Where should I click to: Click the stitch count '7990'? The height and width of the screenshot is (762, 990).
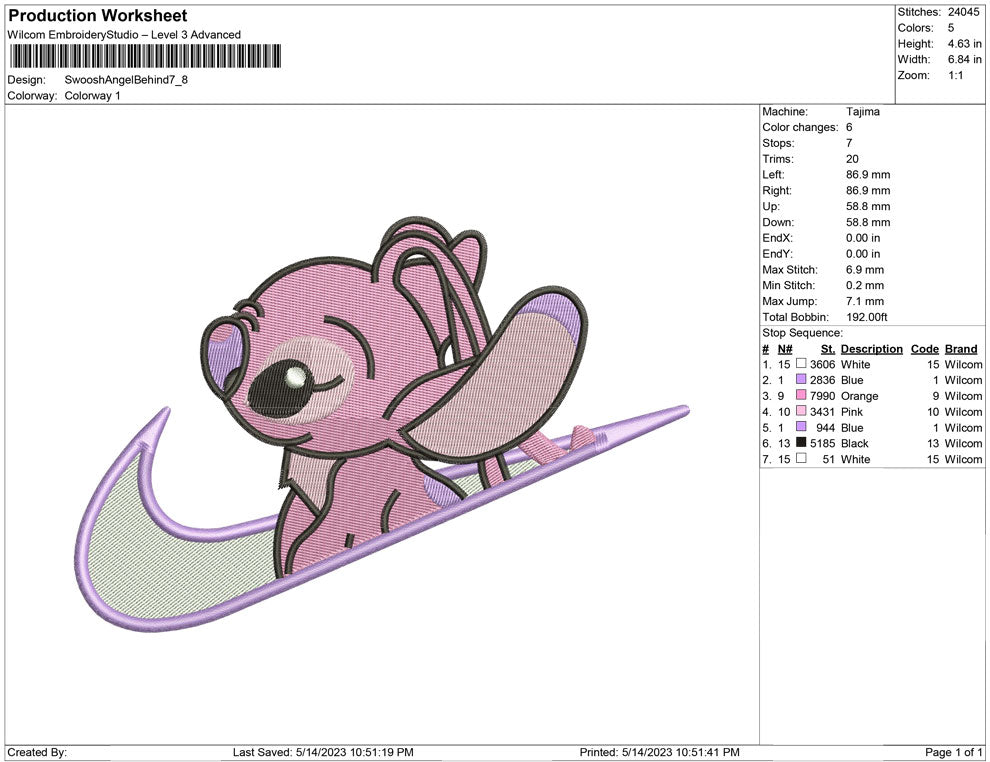(x=823, y=396)
